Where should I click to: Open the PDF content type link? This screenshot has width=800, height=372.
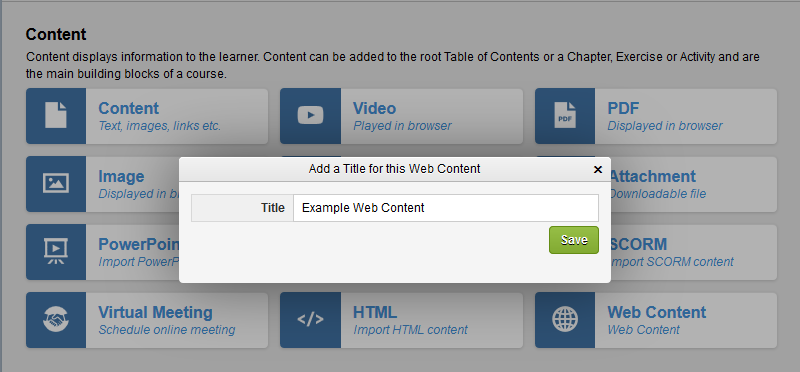click(623, 108)
